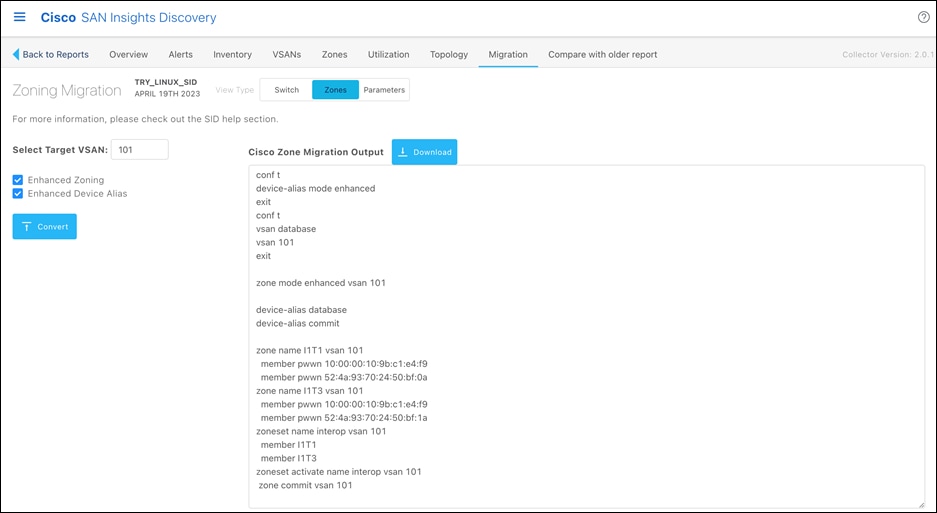Click the 'zoneset name interop vsan 101' line
Image resolution: width=937 pixels, height=513 pixels.
321,431
